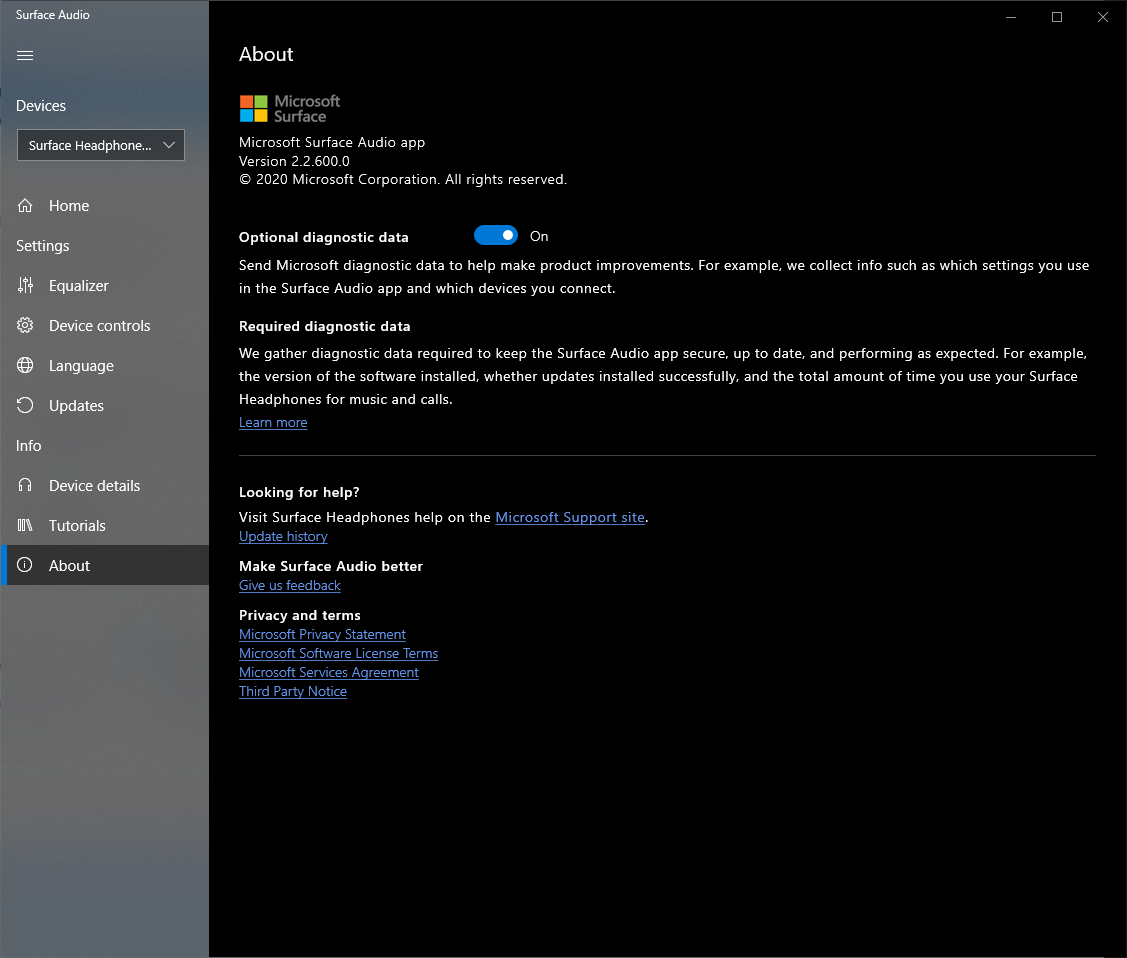Click the About info circle icon

[x=25, y=566]
